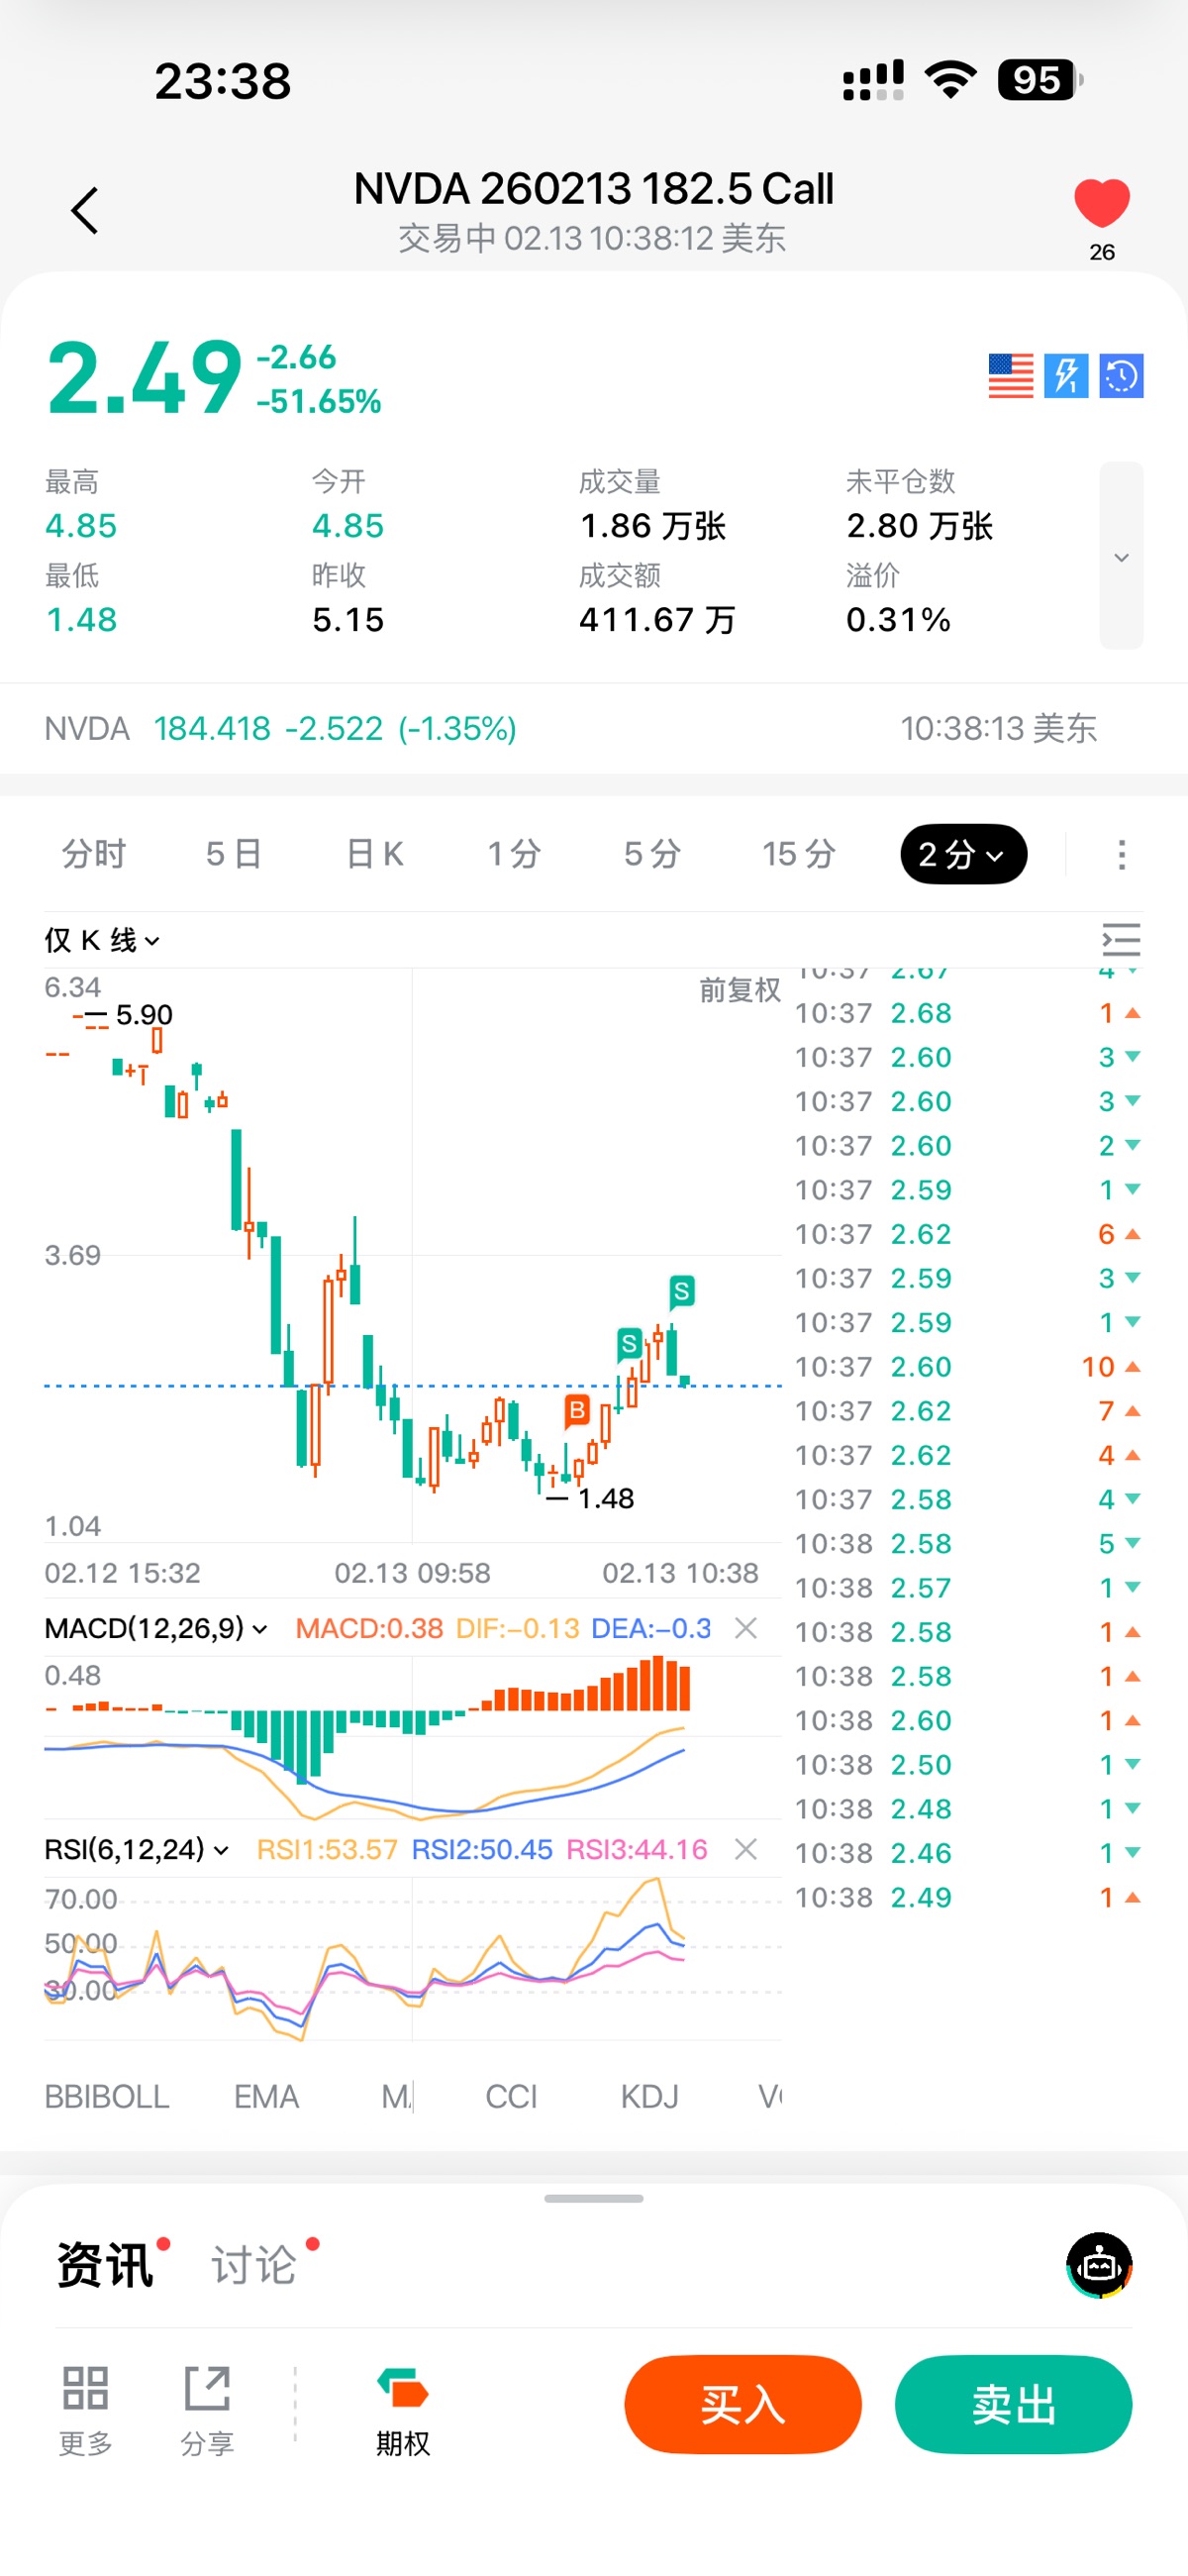Tap the back arrow icon

(85, 211)
